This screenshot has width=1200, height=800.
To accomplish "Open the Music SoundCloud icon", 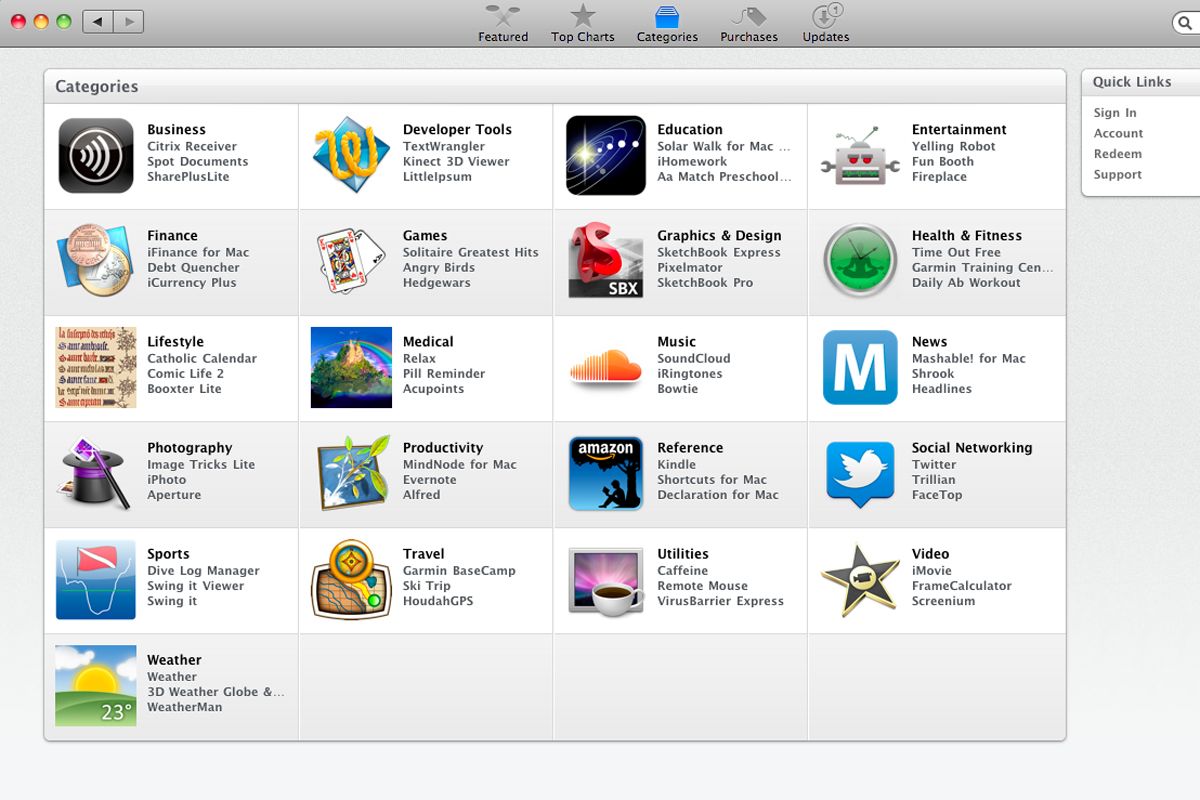I will [606, 367].
